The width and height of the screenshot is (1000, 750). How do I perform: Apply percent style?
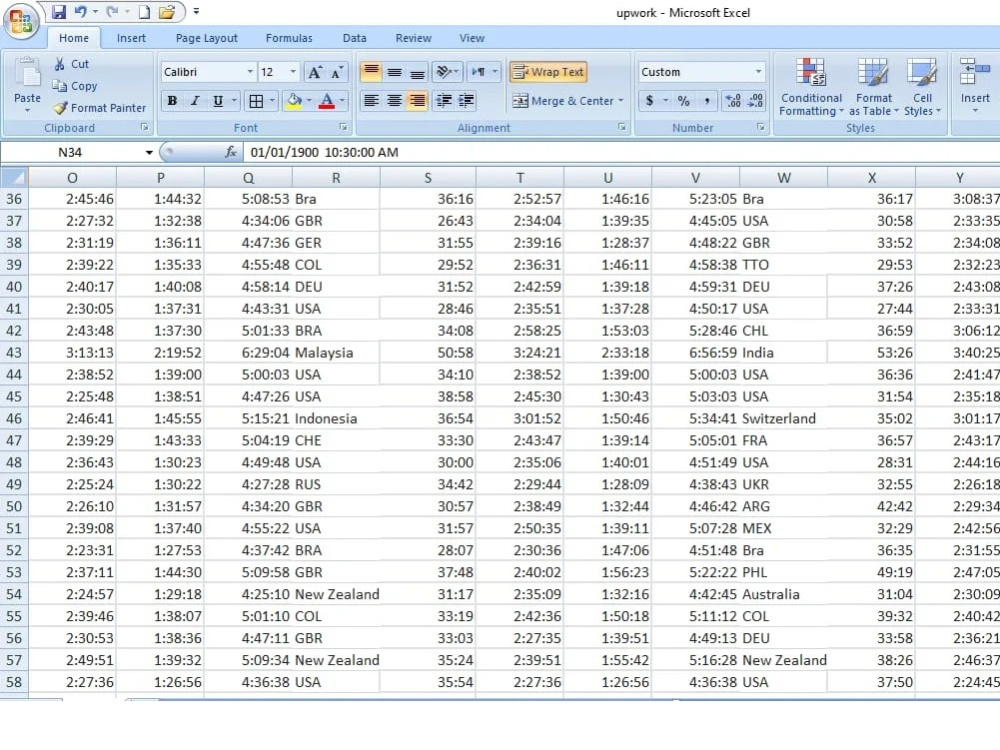pos(684,101)
